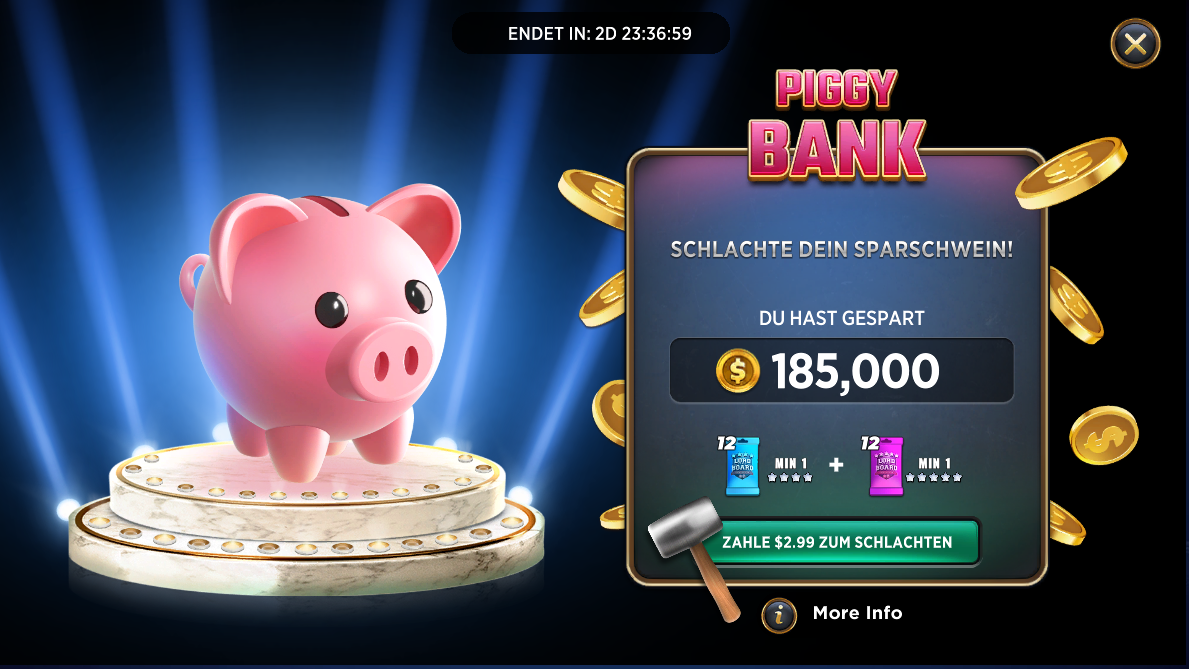
Task: Click the gold coin at right edge near card packs
Action: (x=1104, y=435)
